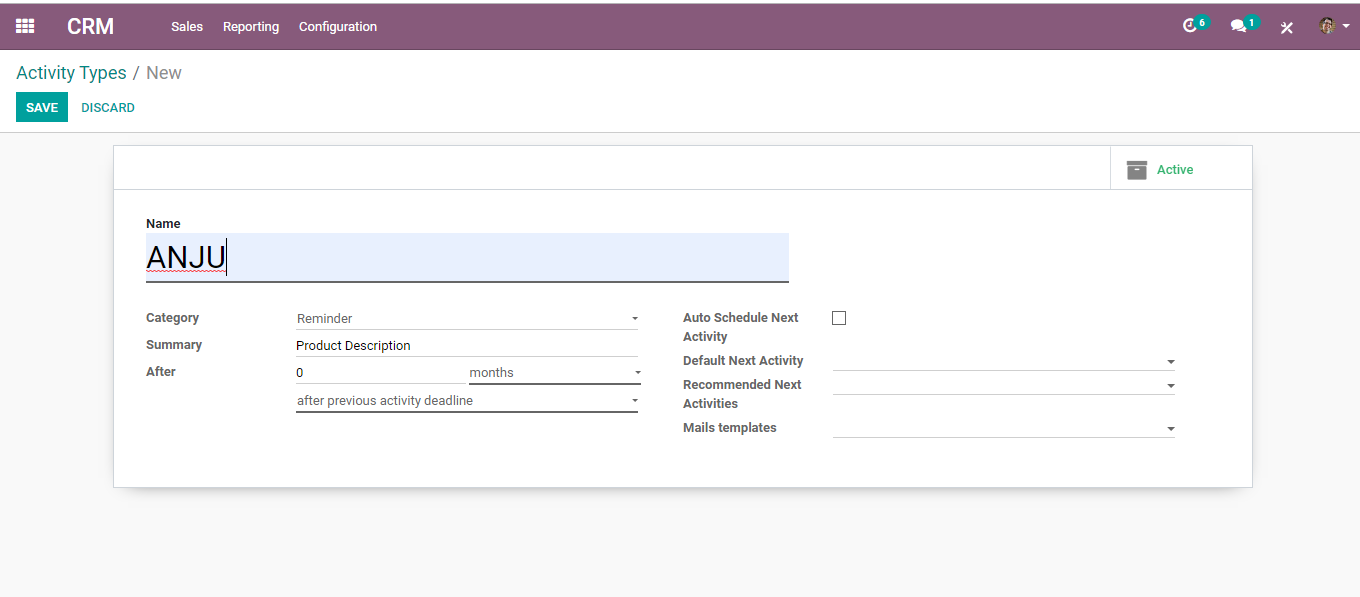The width and height of the screenshot is (1360, 597).
Task: Click the archive box icon beside Active
Action: pos(1137,170)
